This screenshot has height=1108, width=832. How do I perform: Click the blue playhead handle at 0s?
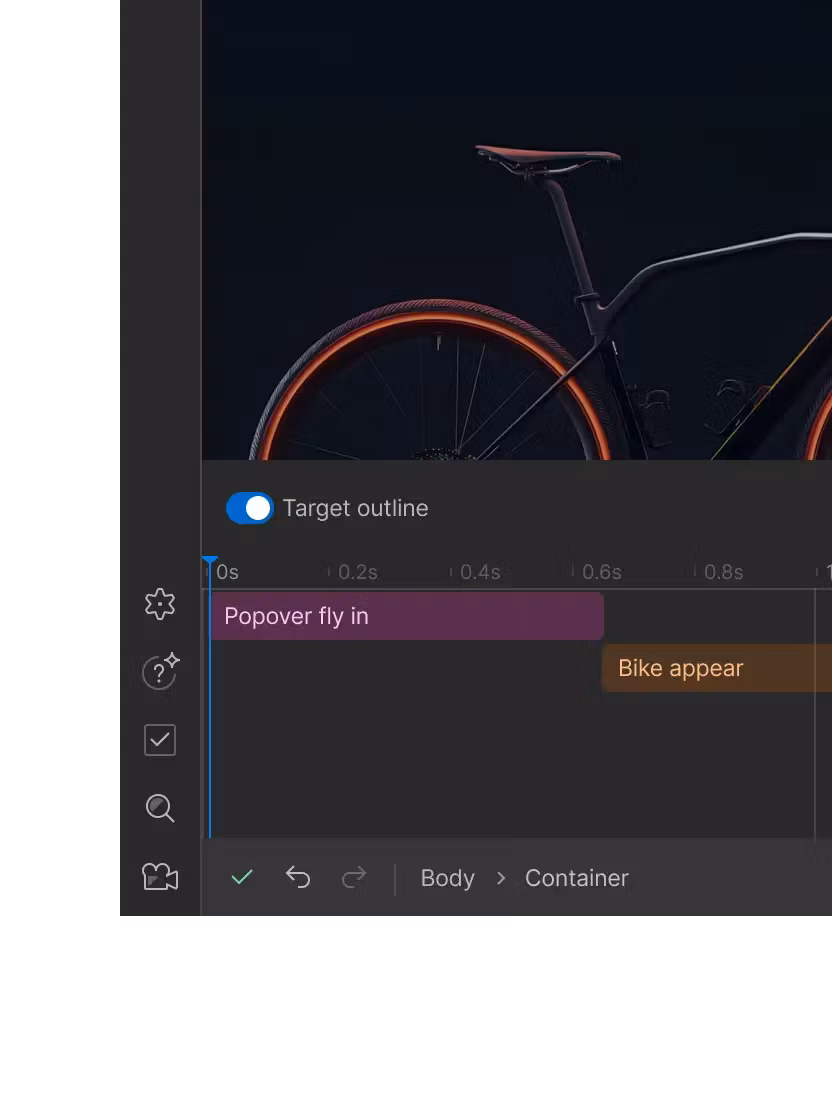210,563
